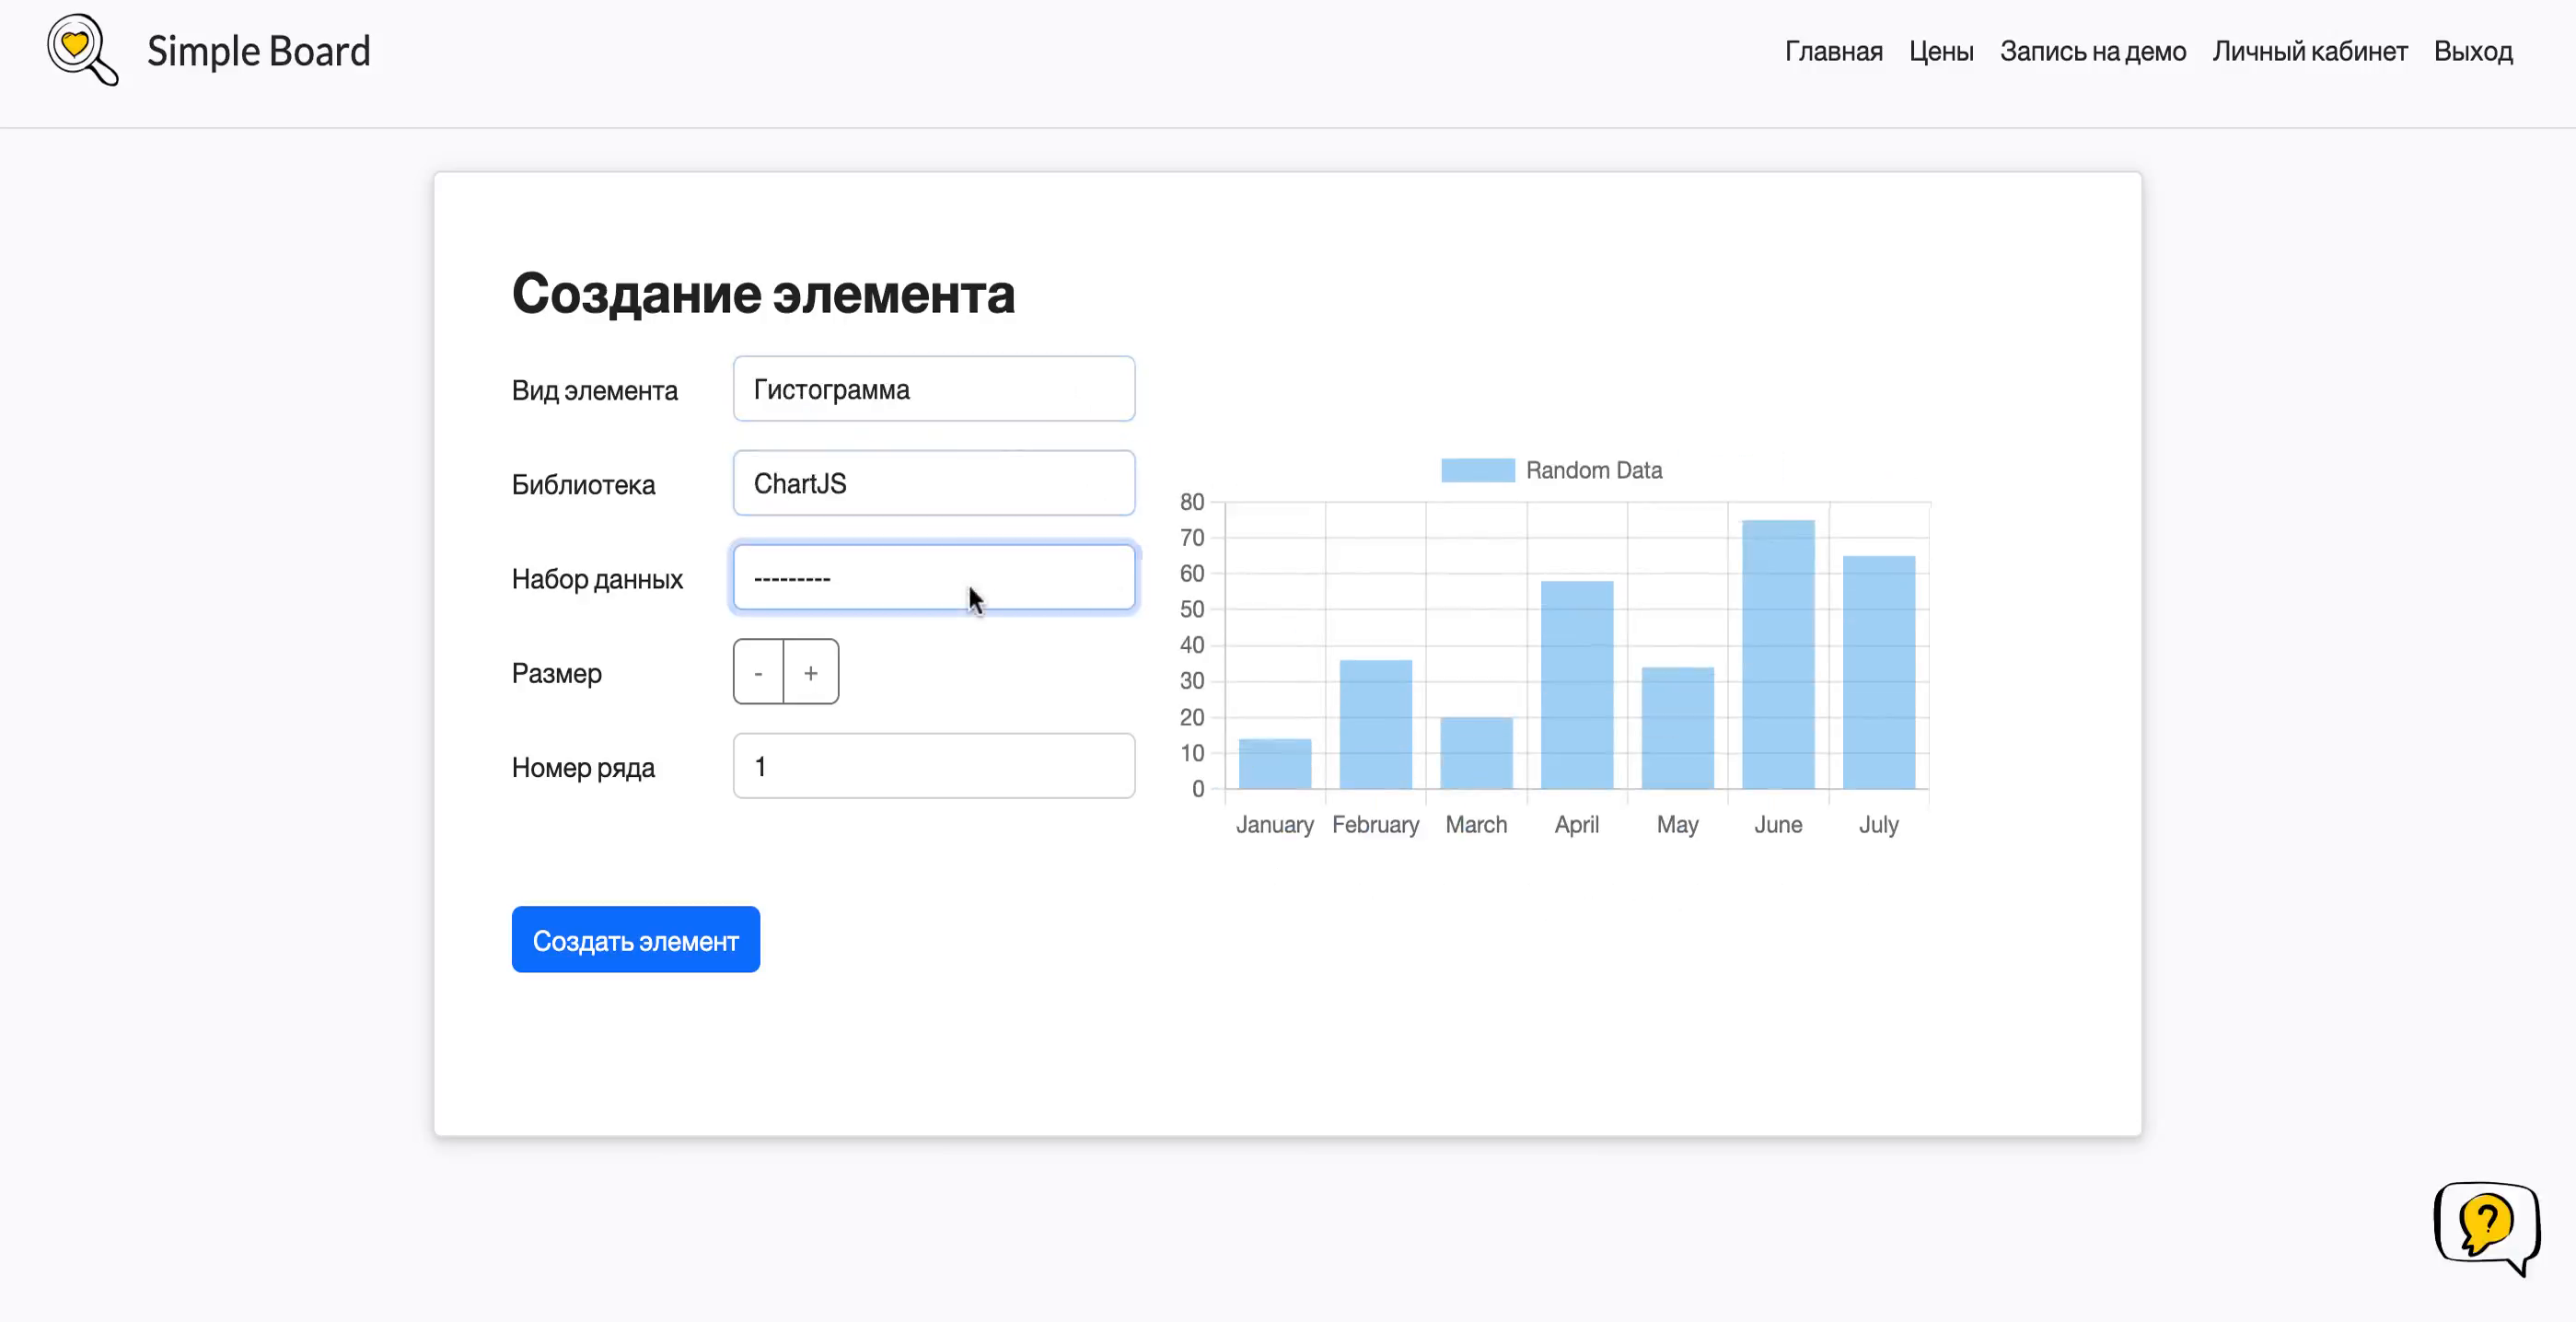Click the Номер ряда label
Viewport: 2576px width, 1322px height.
pyautogui.click(x=583, y=767)
